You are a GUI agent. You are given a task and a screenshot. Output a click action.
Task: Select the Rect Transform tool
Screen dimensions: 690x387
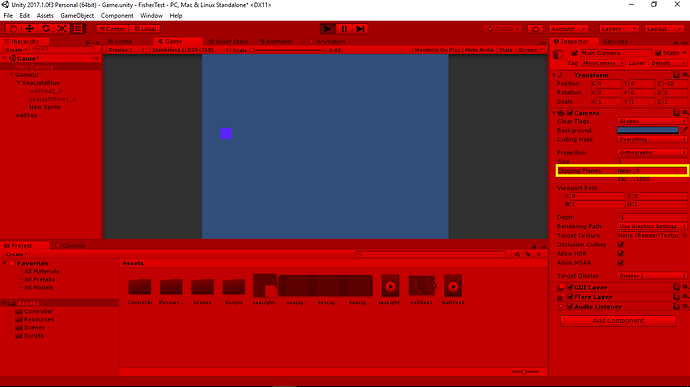[x=78, y=29]
